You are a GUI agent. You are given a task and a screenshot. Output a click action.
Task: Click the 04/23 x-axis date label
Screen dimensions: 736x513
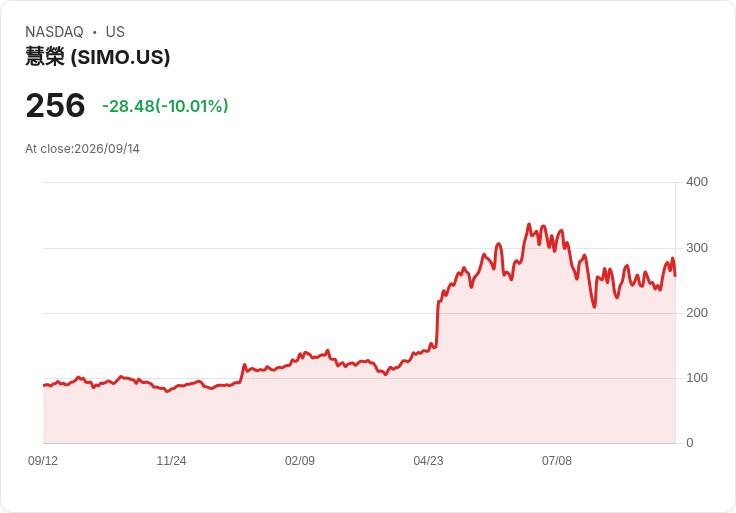(x=428, y=461)
